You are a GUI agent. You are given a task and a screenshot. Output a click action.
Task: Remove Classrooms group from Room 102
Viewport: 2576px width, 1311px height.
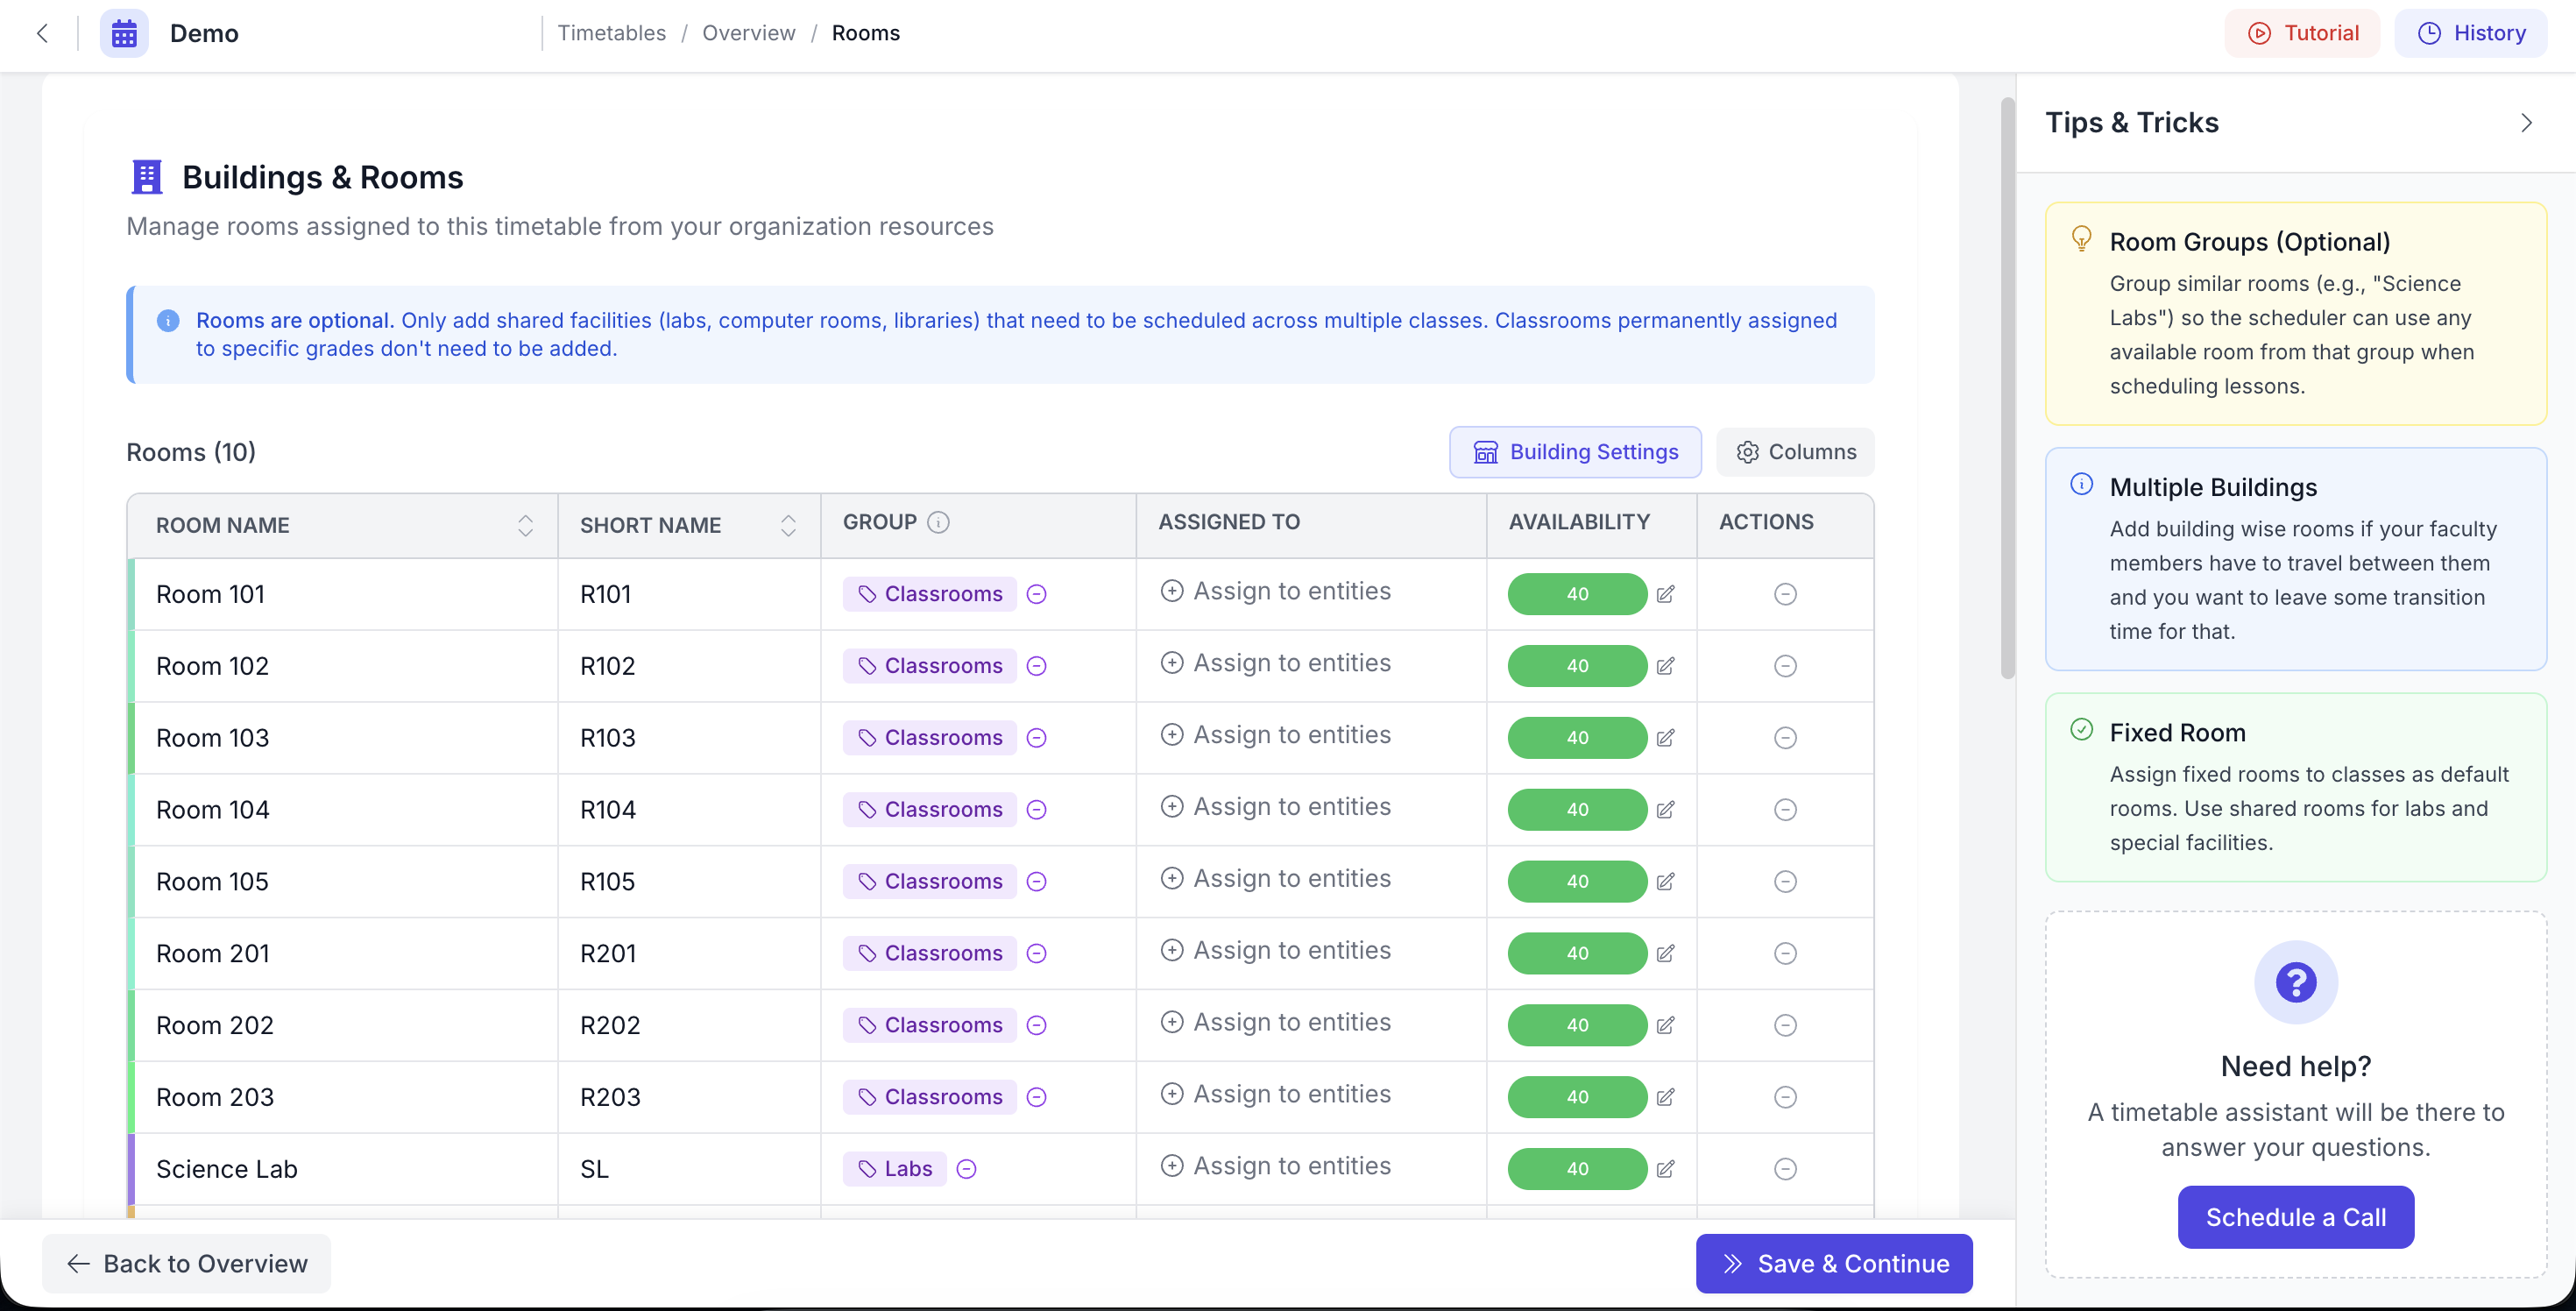[x=1036, y=666]
